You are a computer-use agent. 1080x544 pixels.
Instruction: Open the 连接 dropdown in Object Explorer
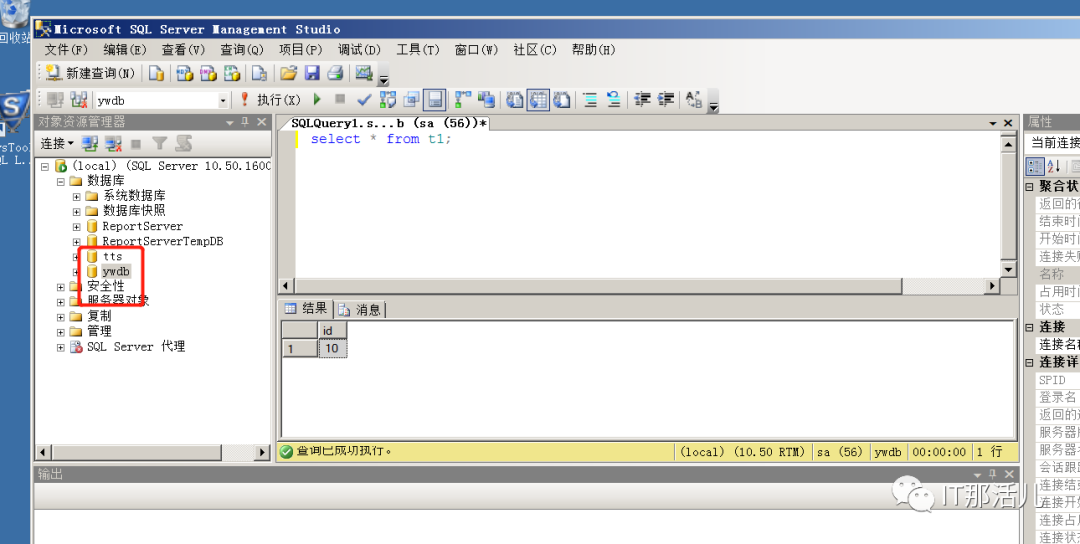[x=57, y=143]
